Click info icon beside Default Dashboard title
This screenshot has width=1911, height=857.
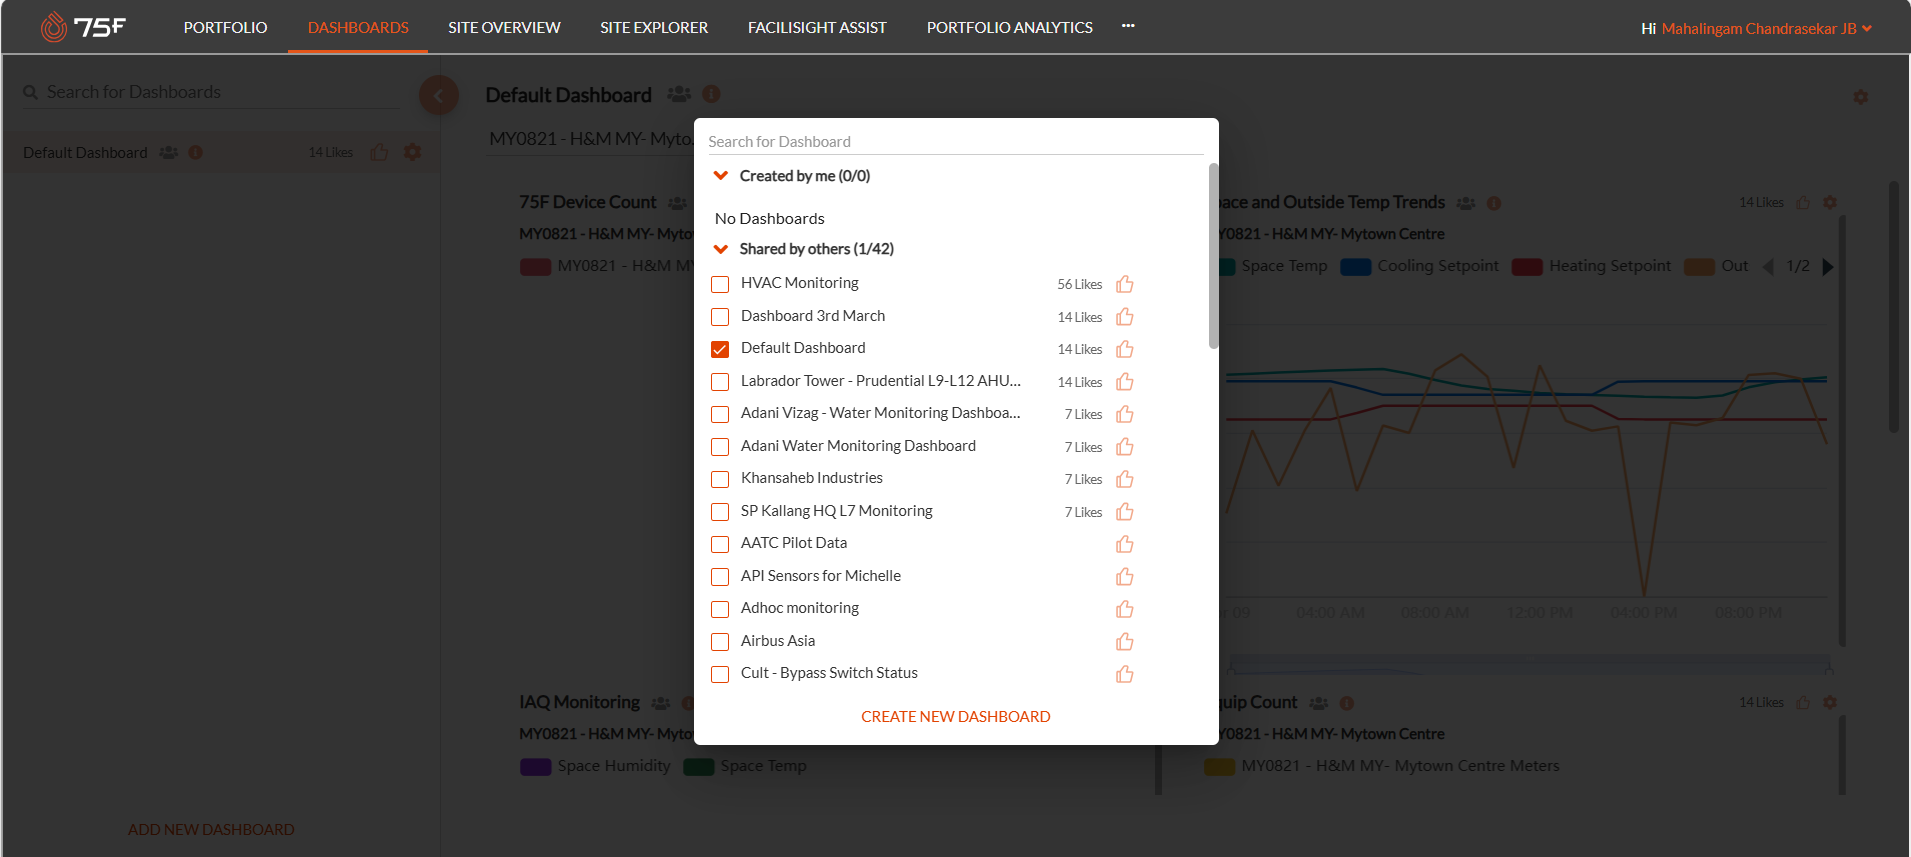tap(711, 94)
